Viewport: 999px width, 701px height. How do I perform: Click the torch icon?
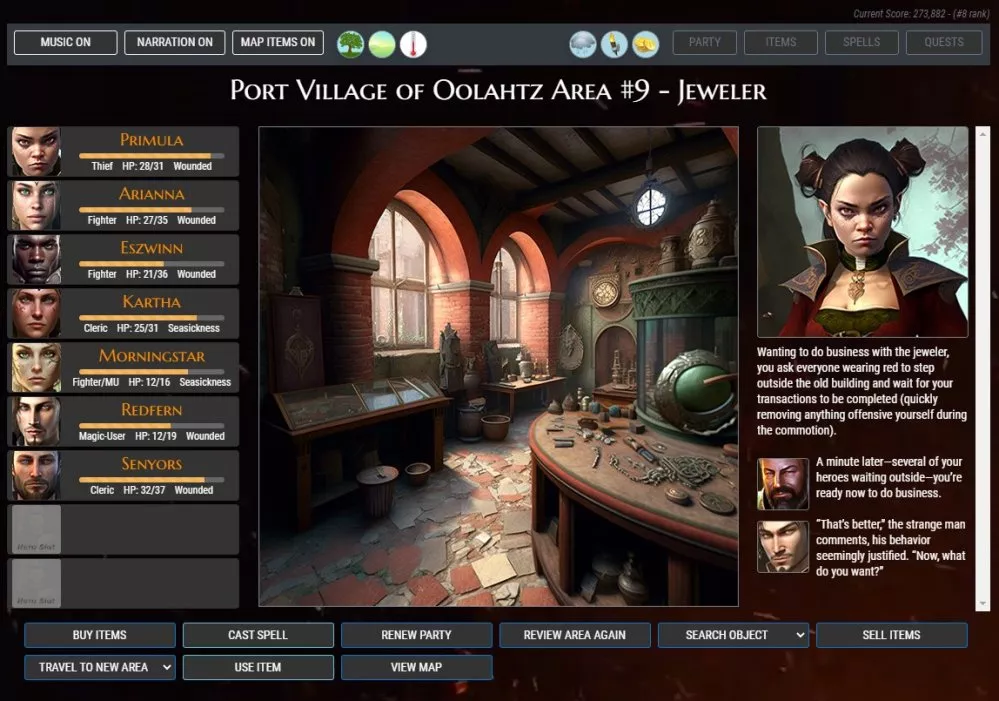[x=614, y=43]
